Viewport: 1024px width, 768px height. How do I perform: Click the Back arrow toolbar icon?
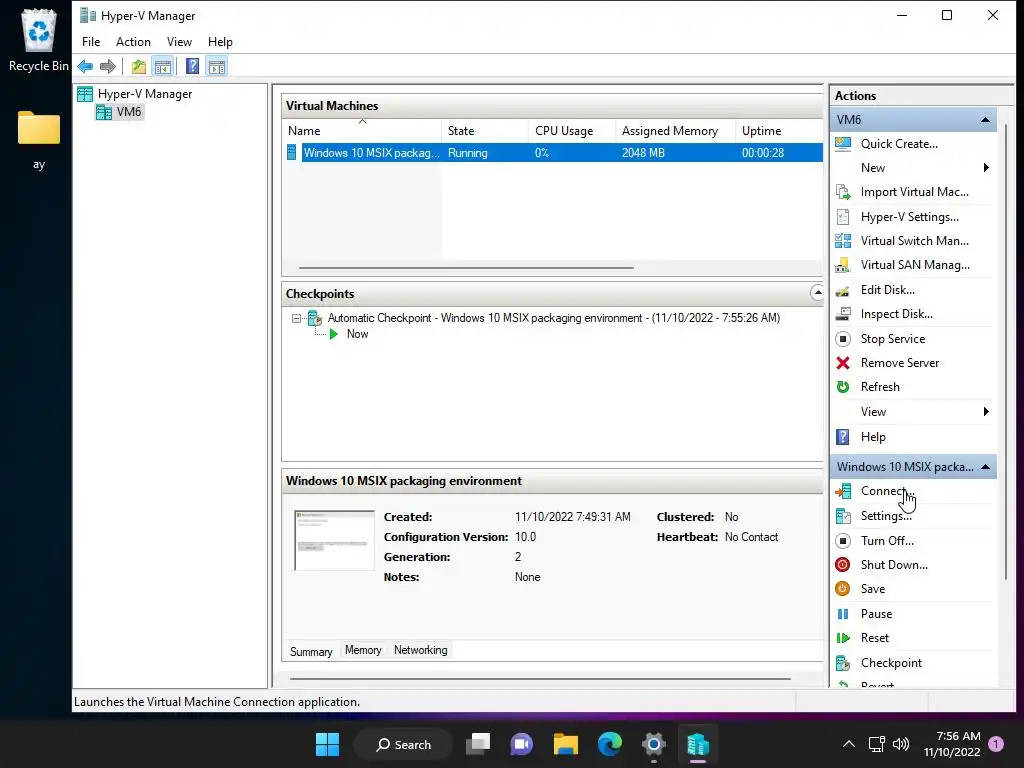coord(85,67)
